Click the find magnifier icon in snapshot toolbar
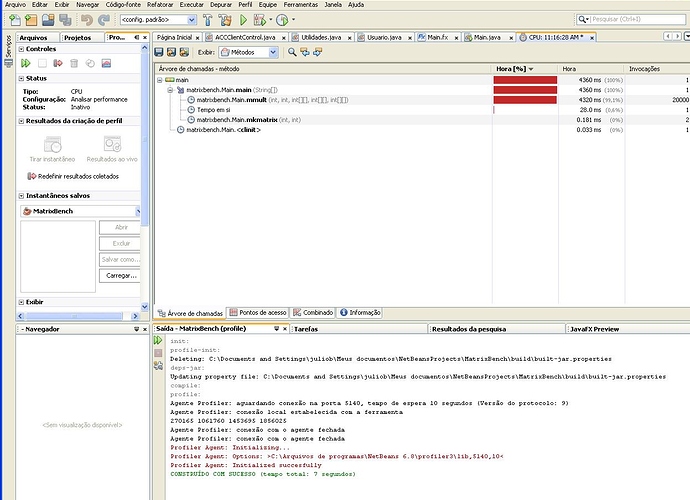 [292, 52]
